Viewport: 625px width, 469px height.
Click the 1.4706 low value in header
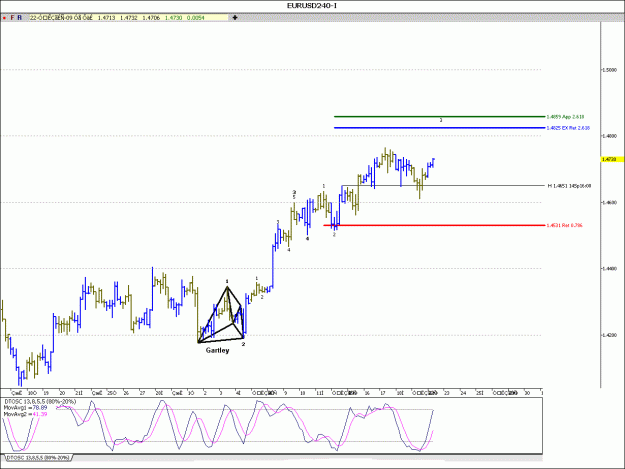(151, 18)
